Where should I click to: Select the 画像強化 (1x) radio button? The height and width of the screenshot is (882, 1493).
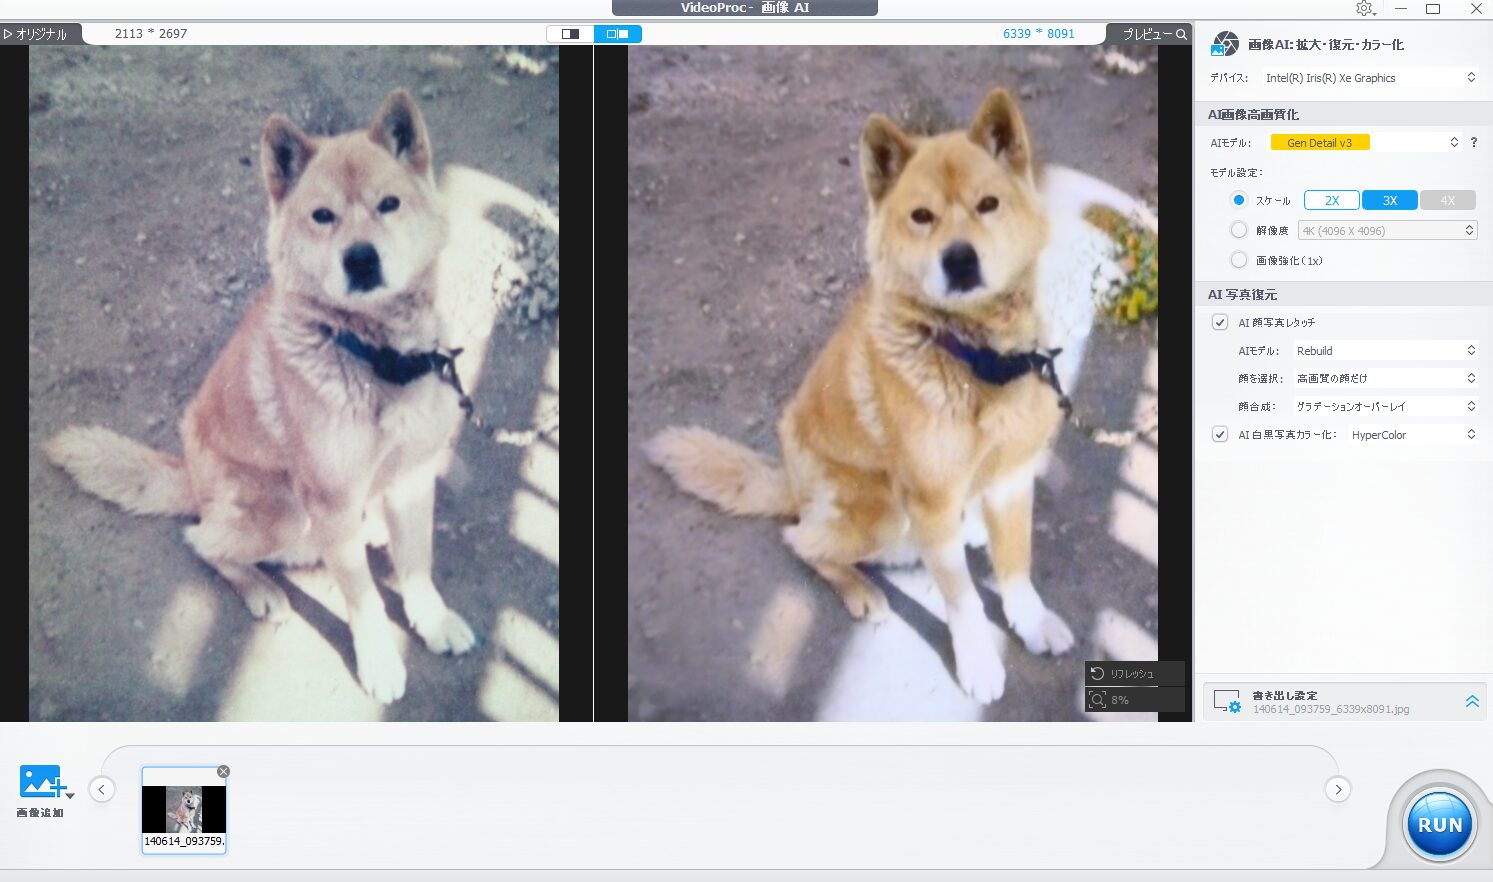[x=1239, y=260]
